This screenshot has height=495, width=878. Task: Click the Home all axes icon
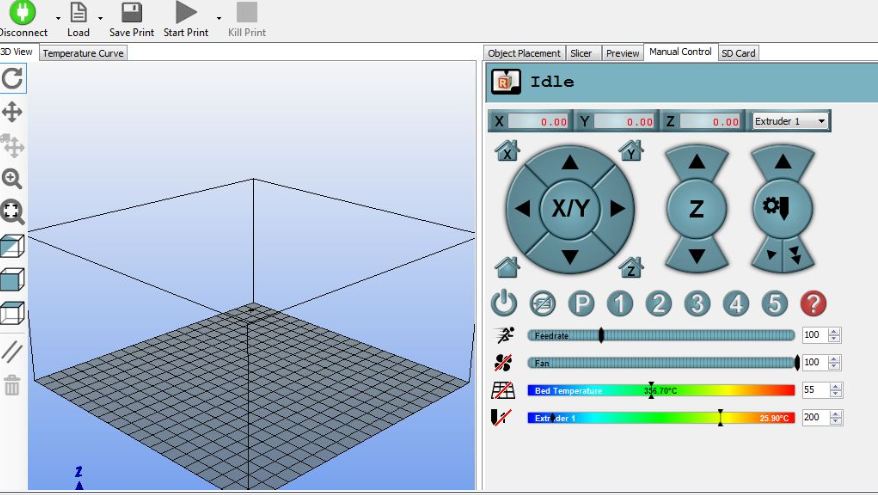(x=507, y=268)
